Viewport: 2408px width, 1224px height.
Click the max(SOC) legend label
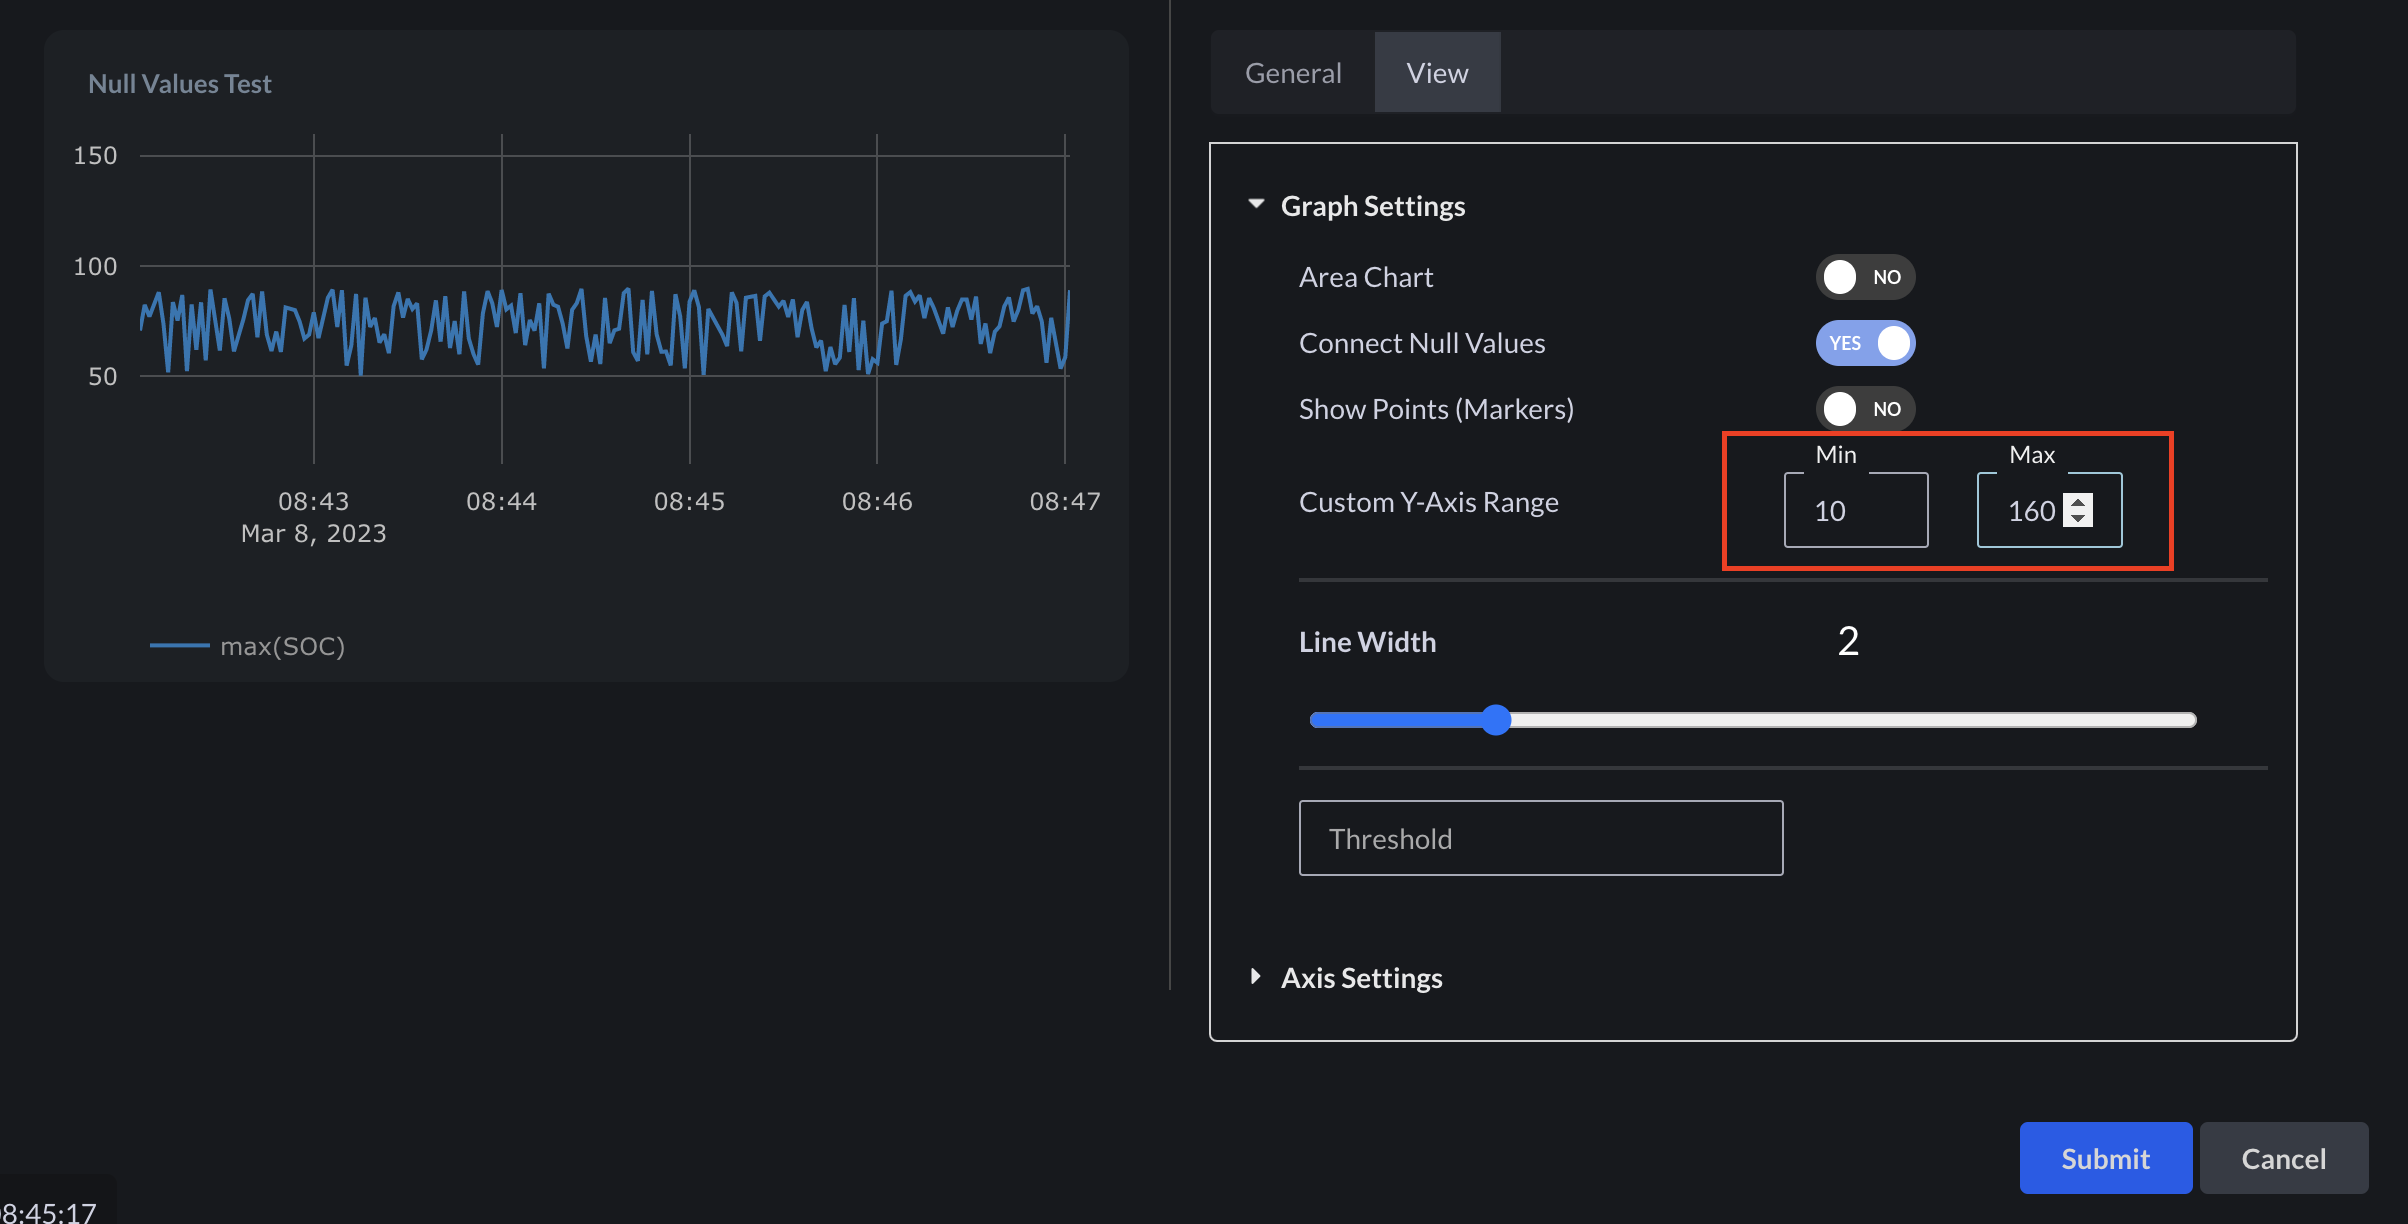282,646
